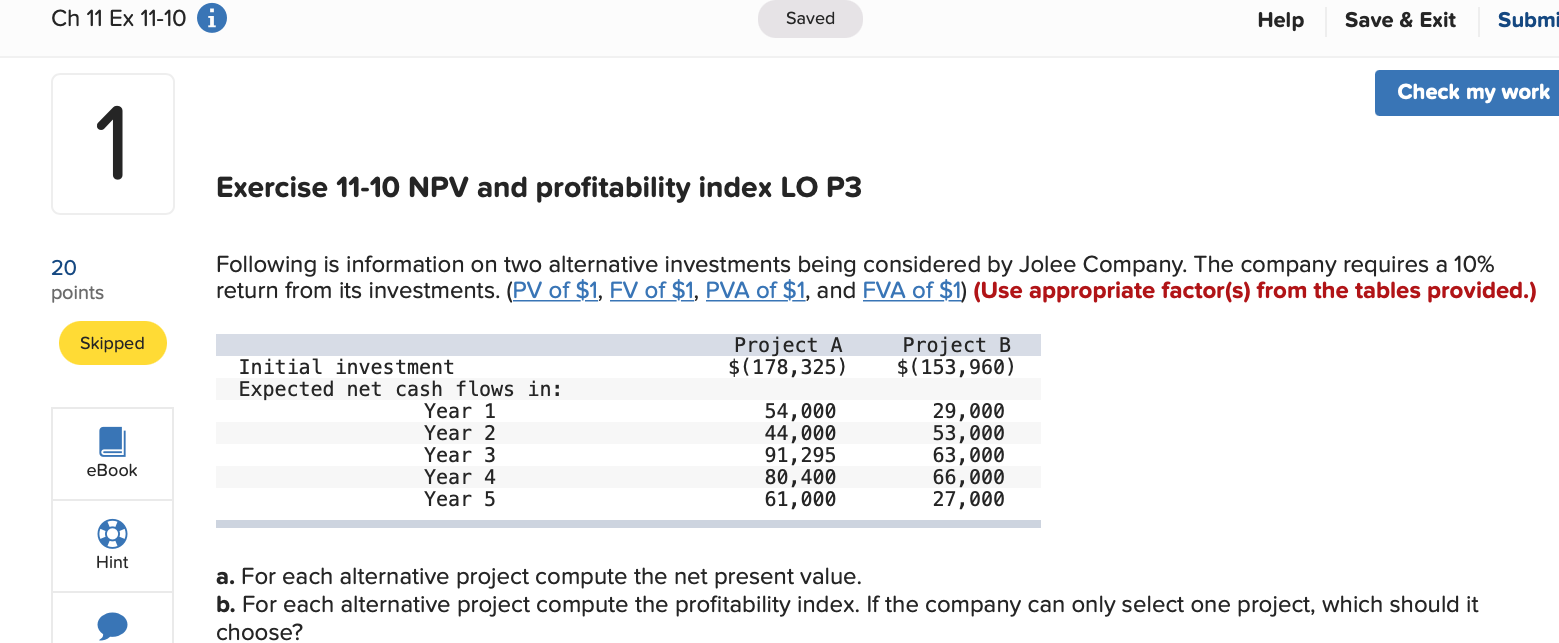This screenshot has height=643, width=1559.
Task: Open the Hint lifebuoy icon
Action: pos(112,533)
